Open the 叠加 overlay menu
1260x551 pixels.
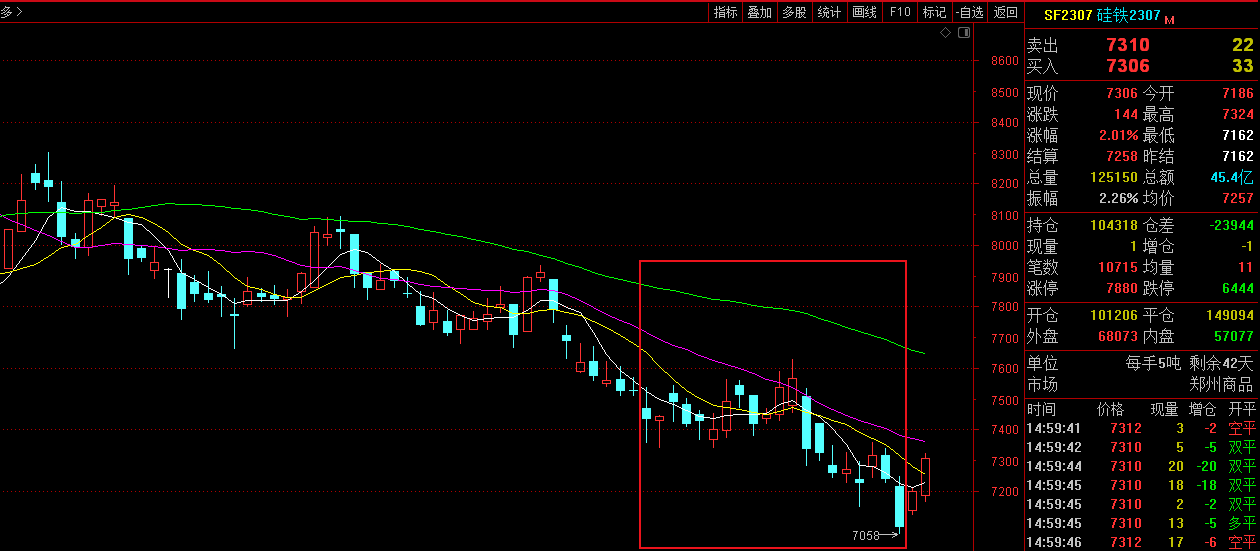pos(759,12)
